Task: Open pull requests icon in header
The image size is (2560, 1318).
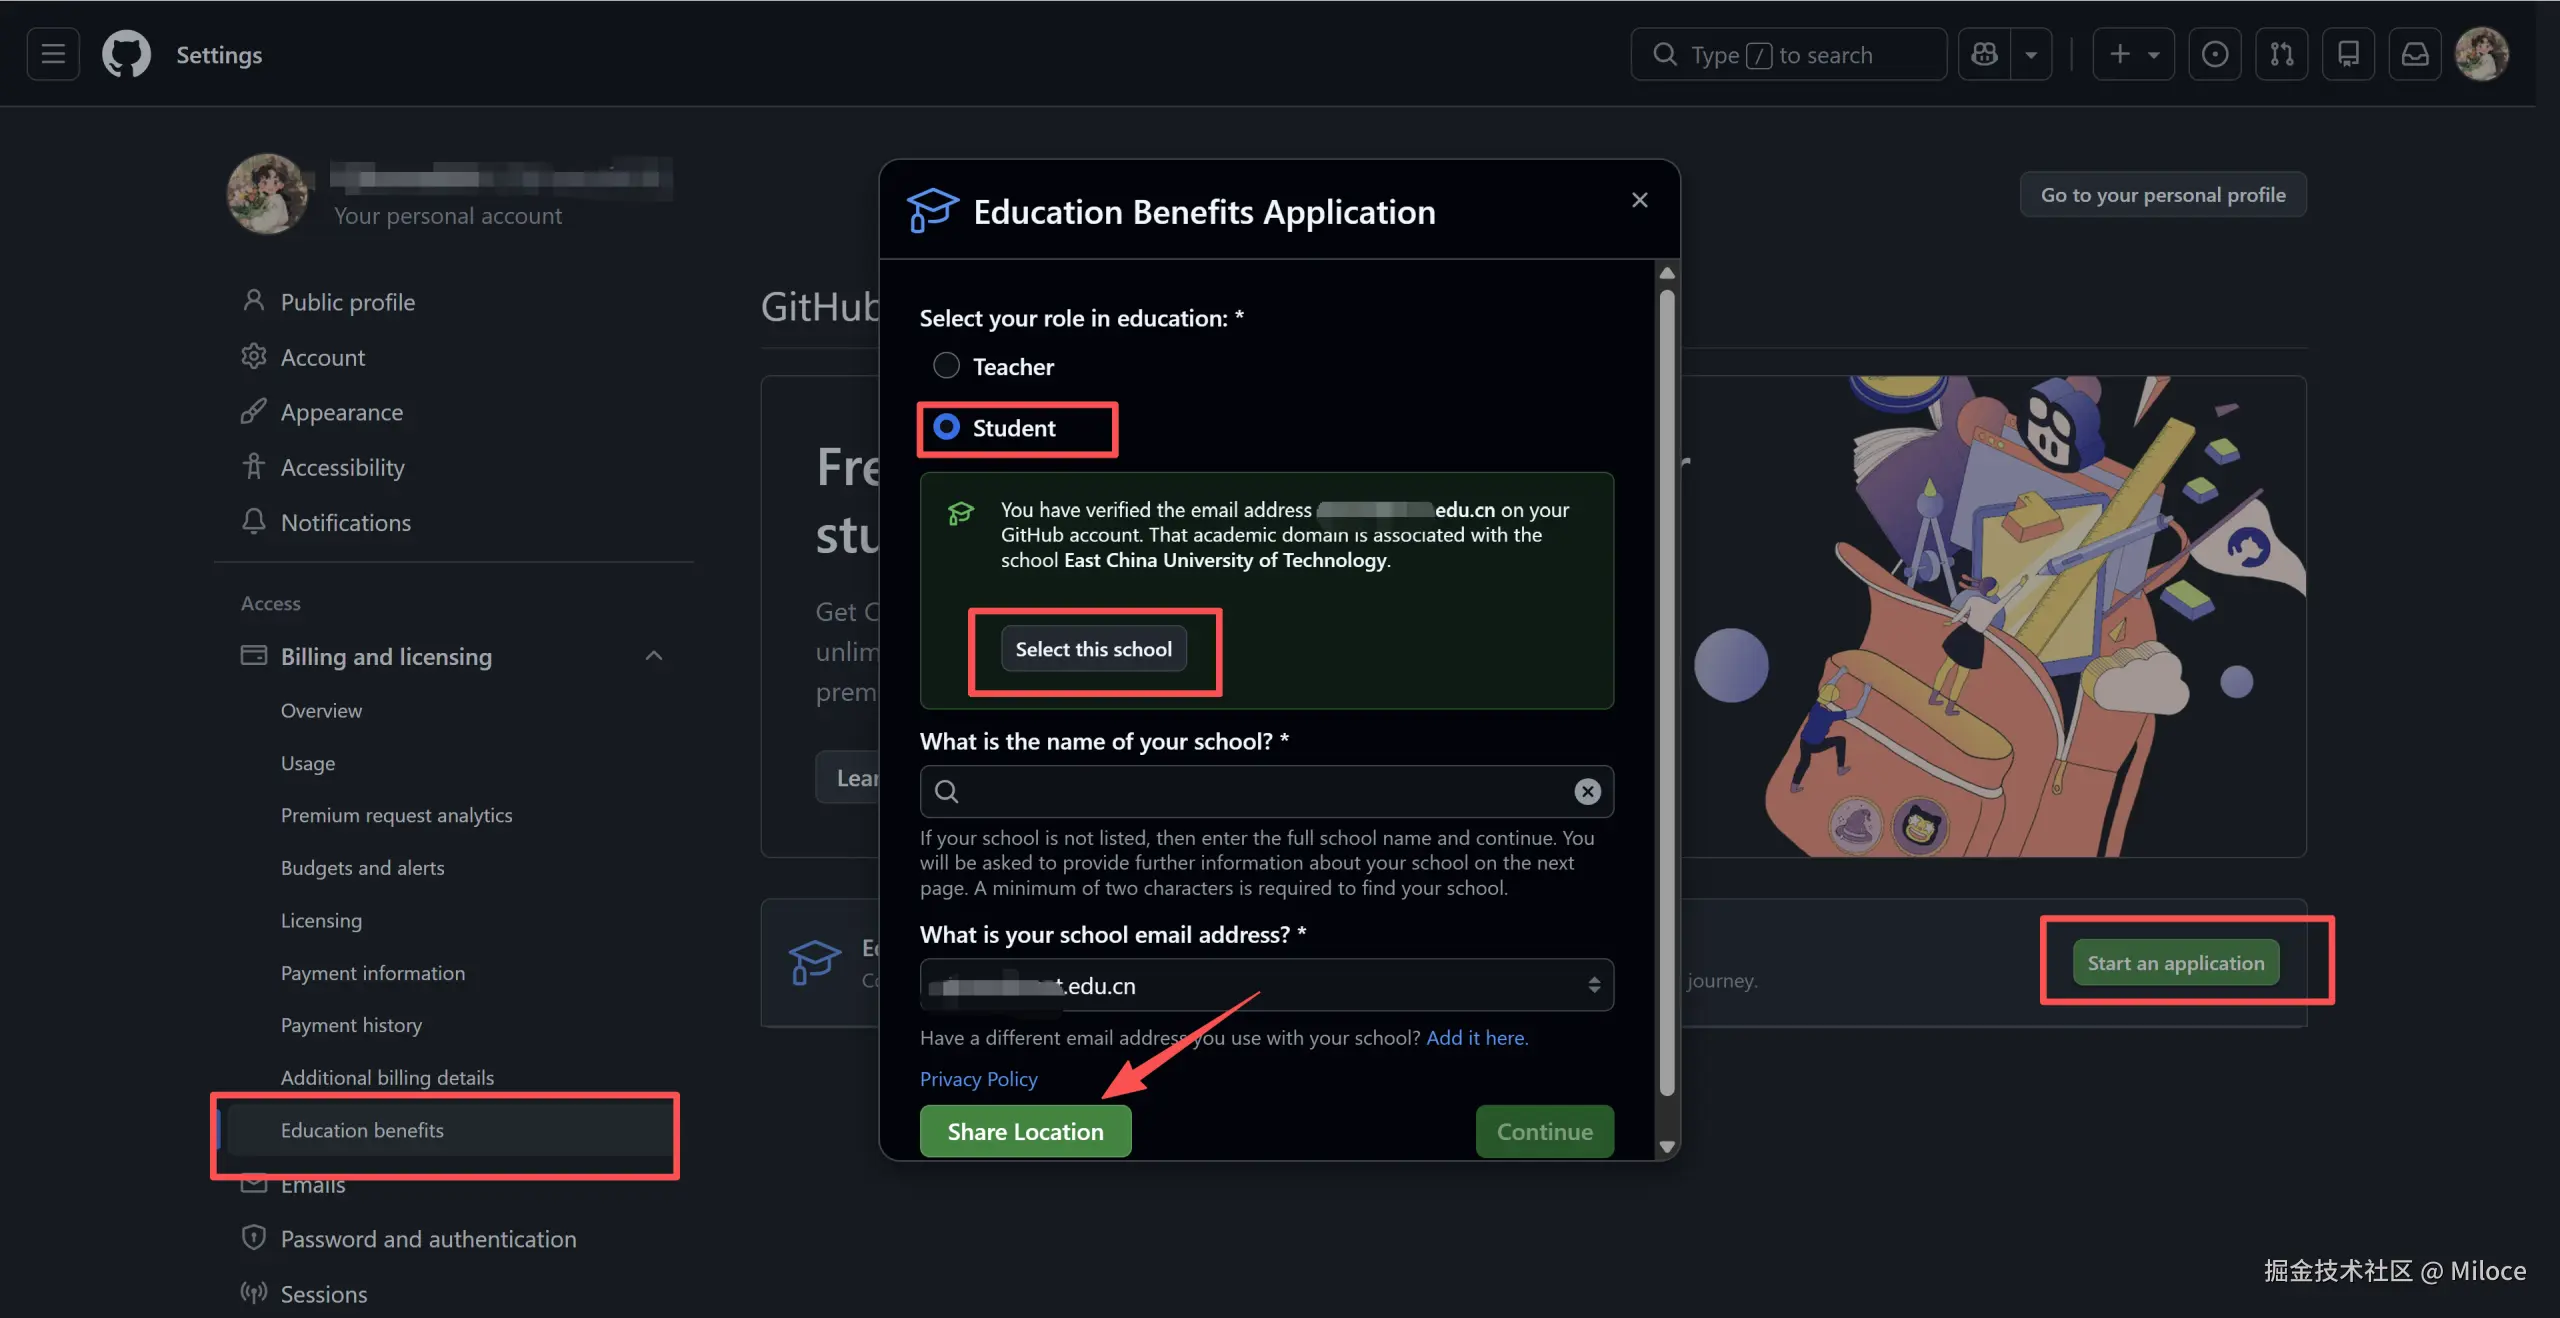Action: click(x=2281, y=54)
